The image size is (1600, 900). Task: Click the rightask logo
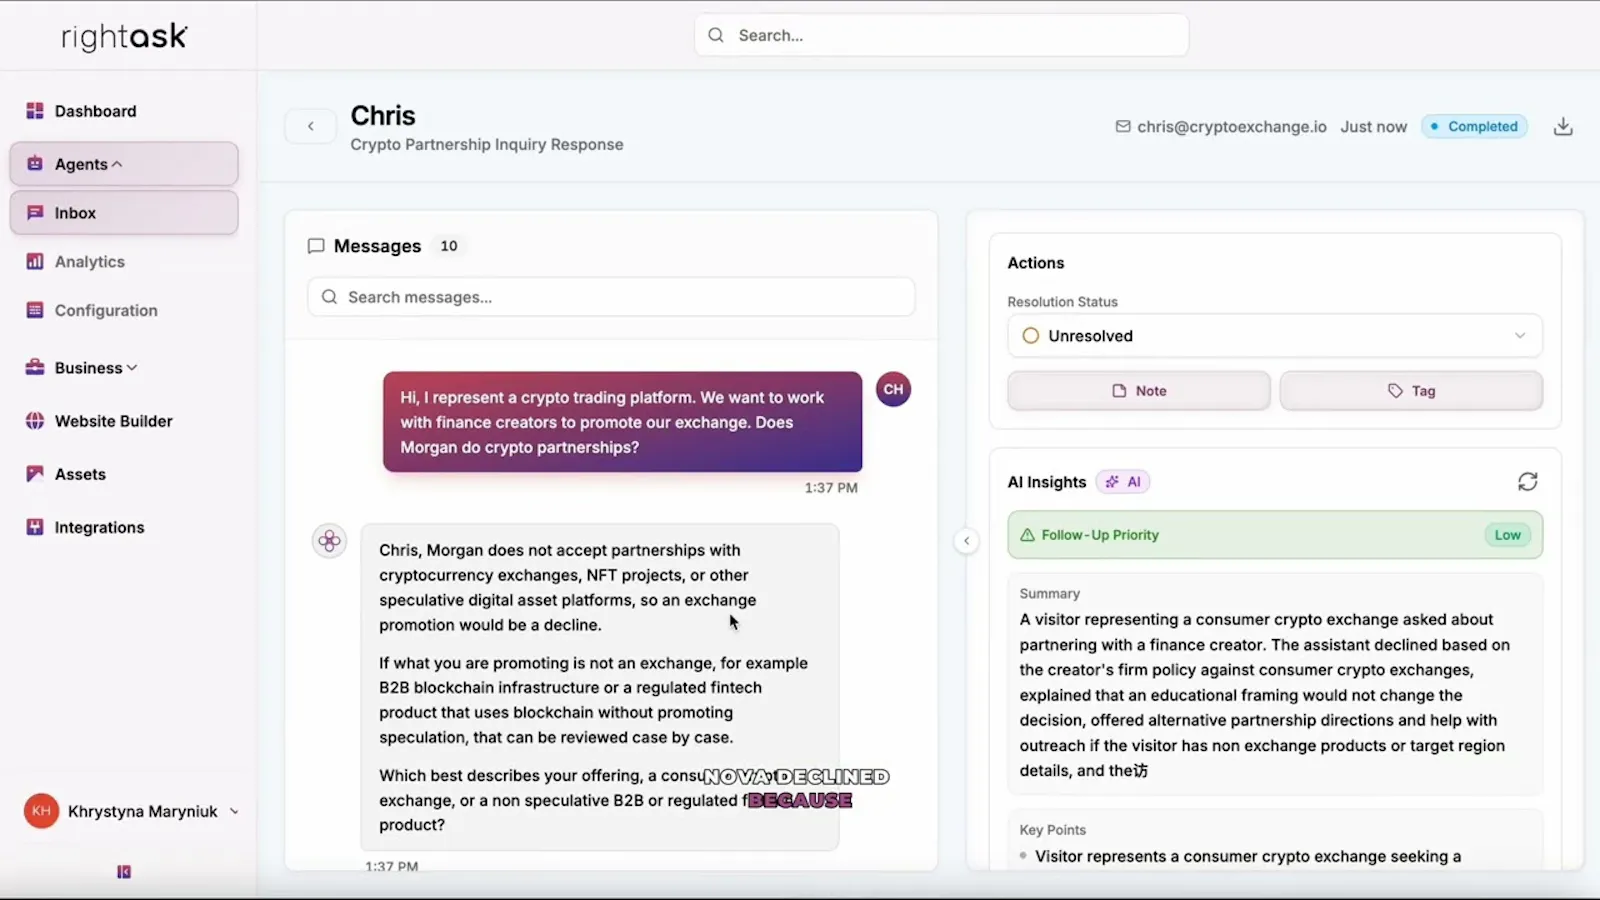click(124, 37)
